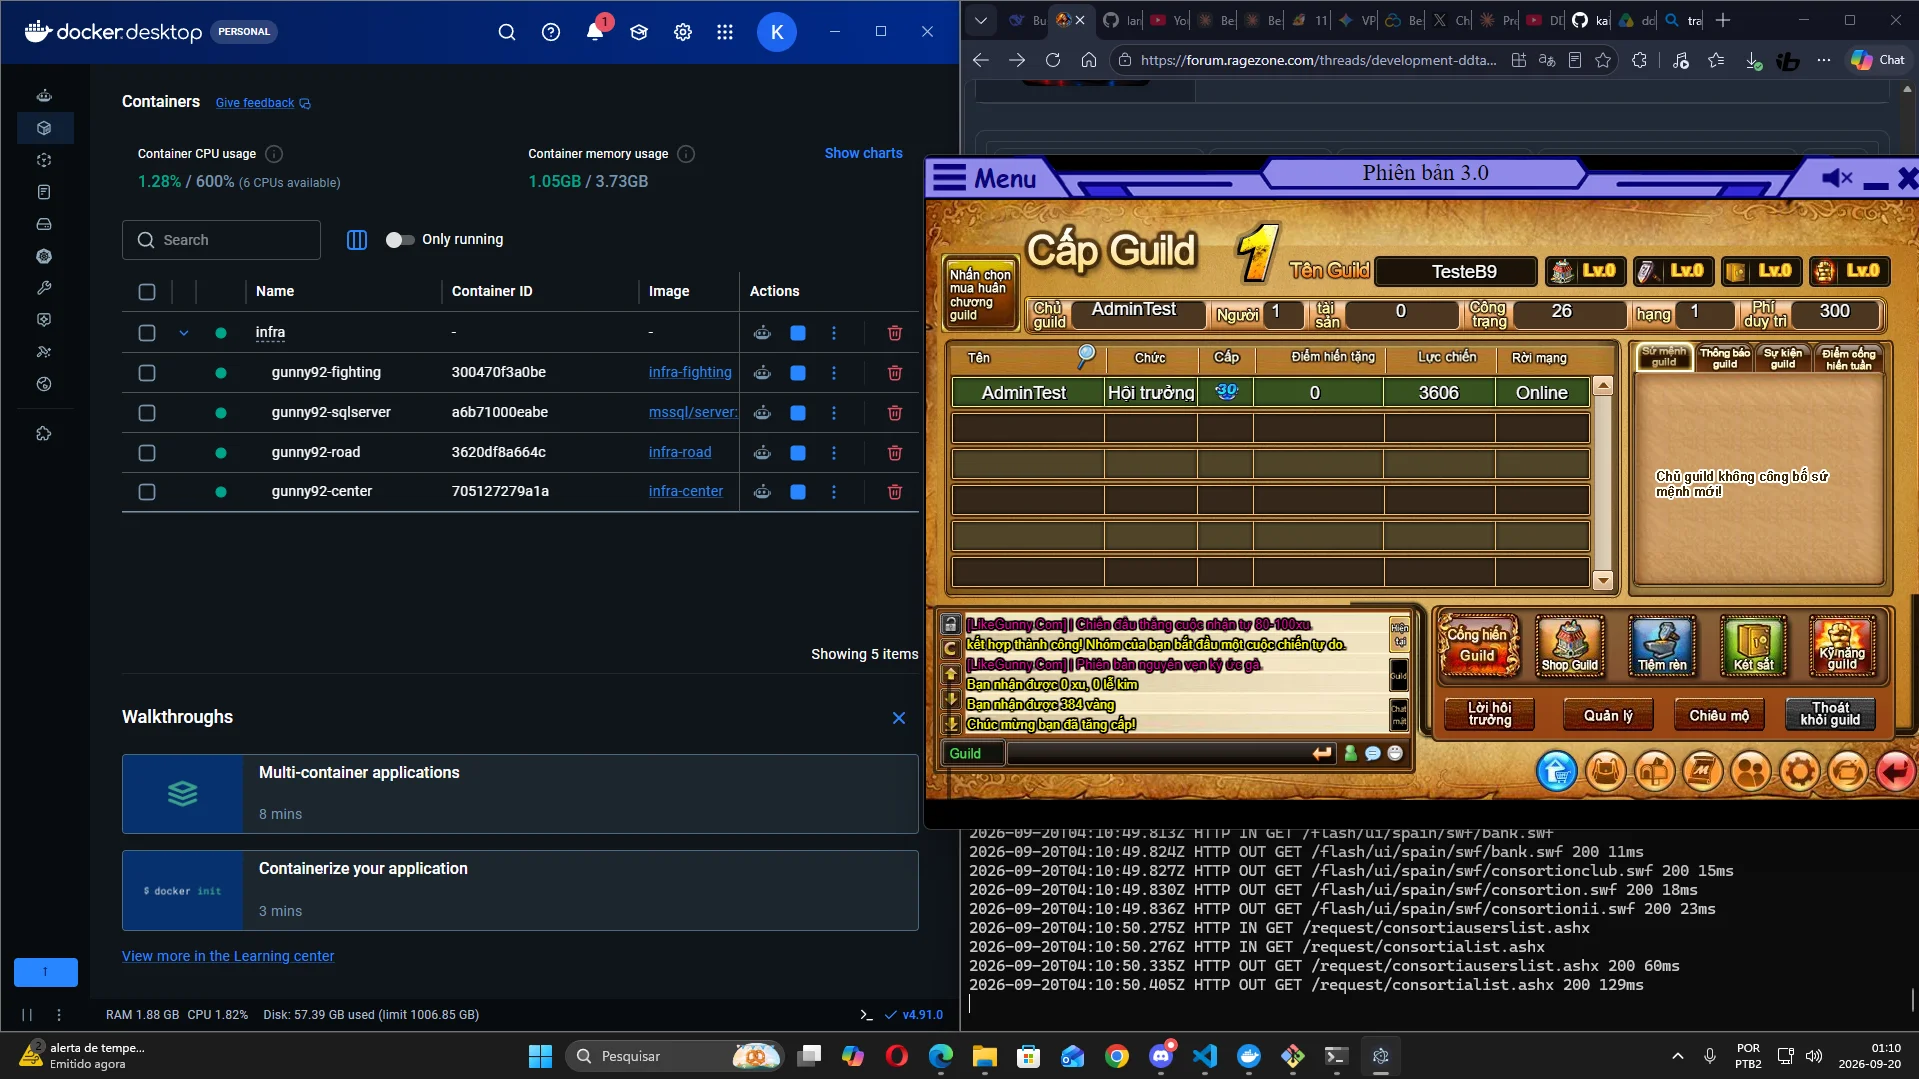Focus the container Search field
The width and height of the screenshot is (1919, 1079).
[x=221, y=240]
